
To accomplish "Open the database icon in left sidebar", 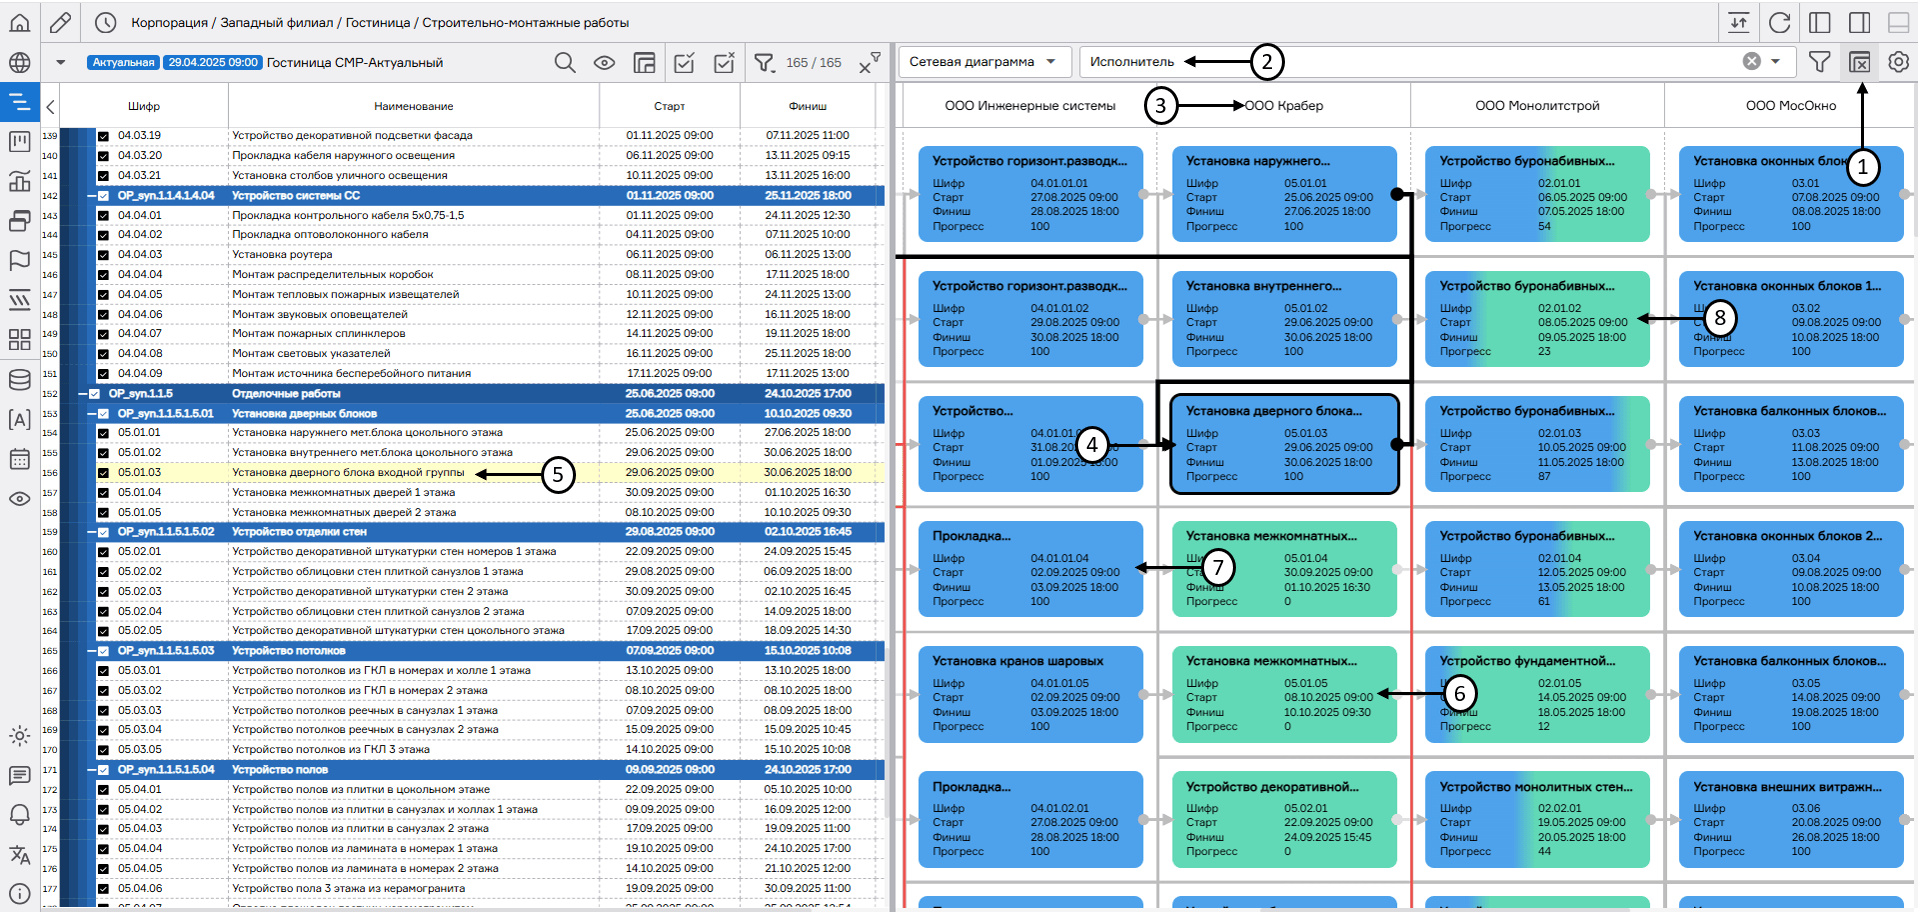I will point(19,380).
